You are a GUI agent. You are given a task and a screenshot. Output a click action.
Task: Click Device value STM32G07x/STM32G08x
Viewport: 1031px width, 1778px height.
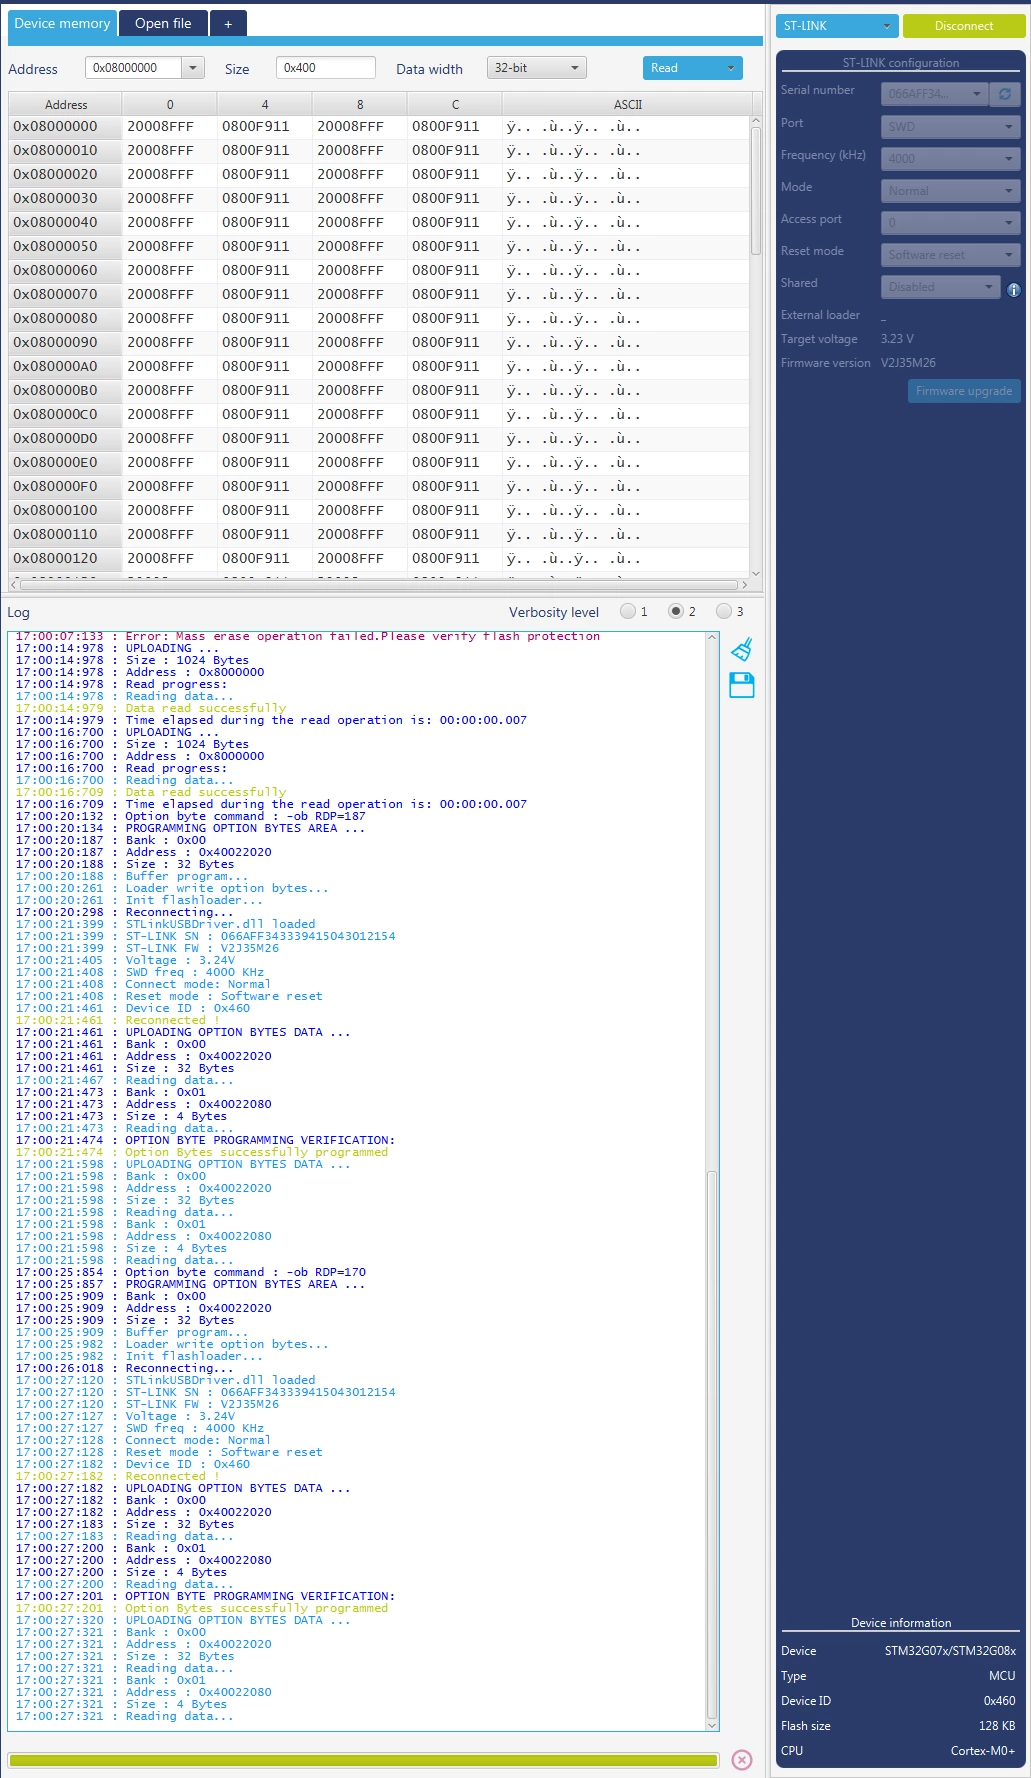(x=950, y=1651)
